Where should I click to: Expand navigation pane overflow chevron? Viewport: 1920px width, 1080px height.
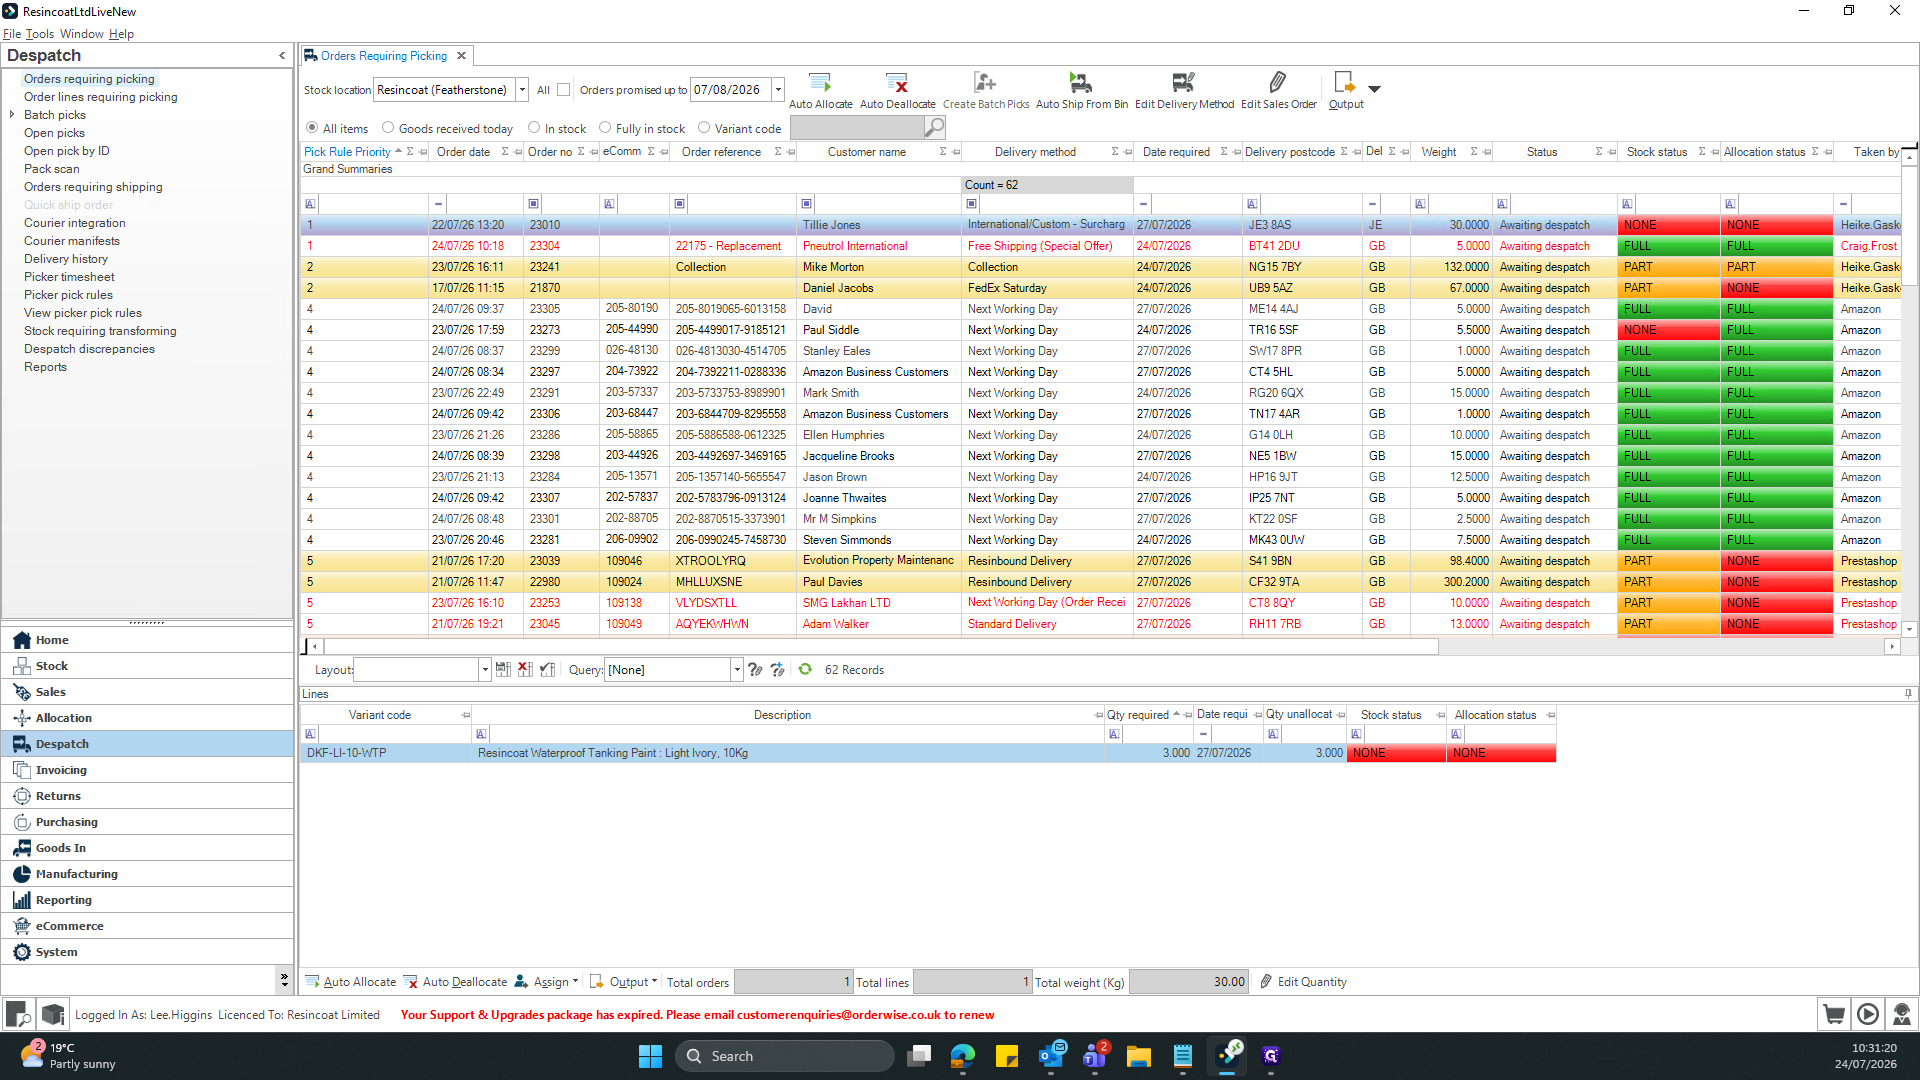[x=284, y=980]
